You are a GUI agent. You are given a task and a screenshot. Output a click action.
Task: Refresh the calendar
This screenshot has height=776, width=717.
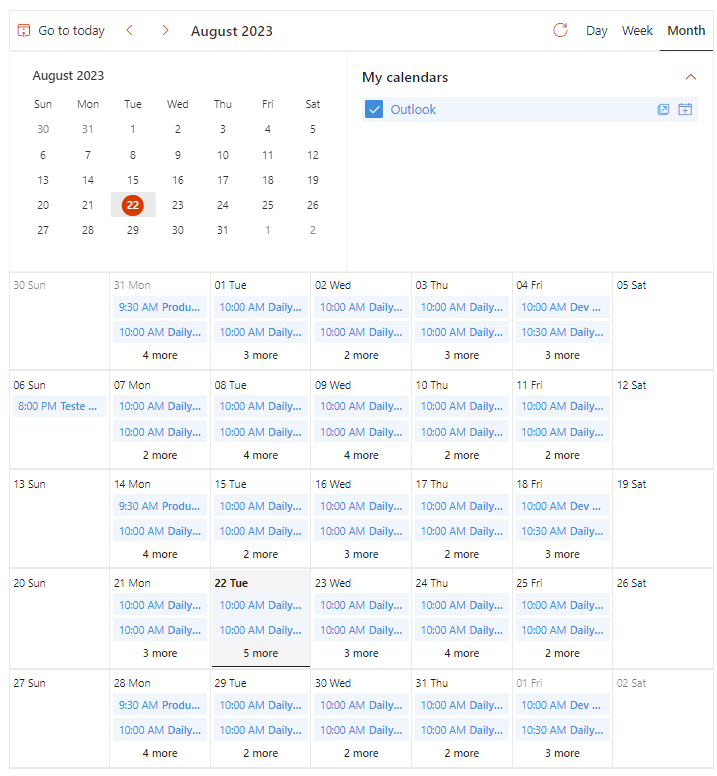[560, 30]
